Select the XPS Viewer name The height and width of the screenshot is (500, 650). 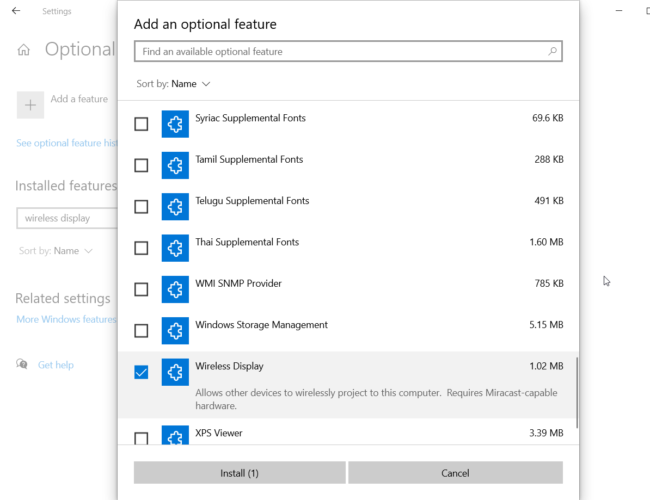tap(219, 433)
